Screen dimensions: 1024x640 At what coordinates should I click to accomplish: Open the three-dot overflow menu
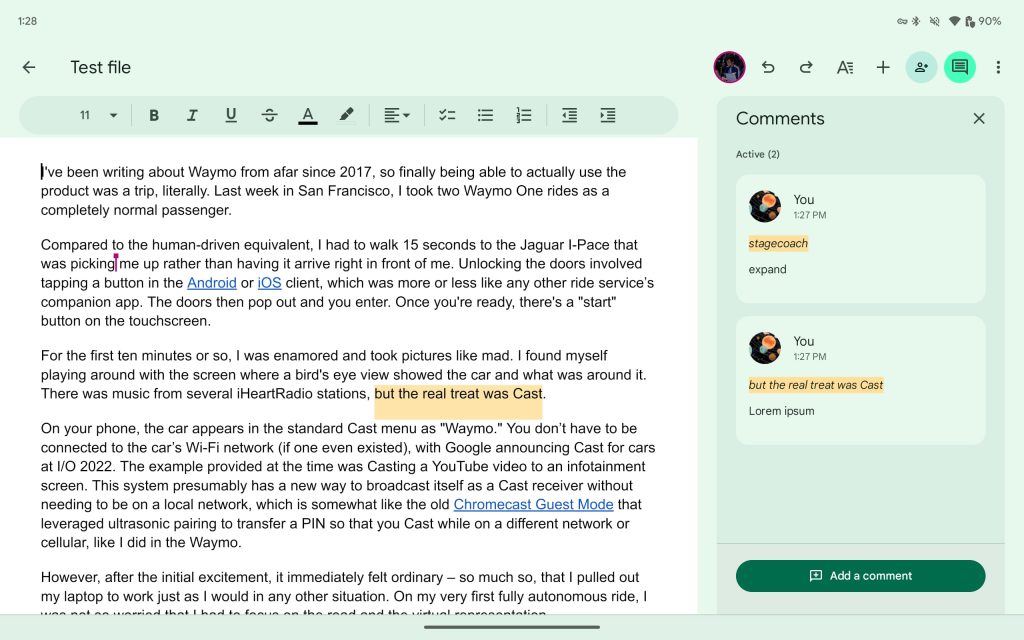[x=998, y=67]
